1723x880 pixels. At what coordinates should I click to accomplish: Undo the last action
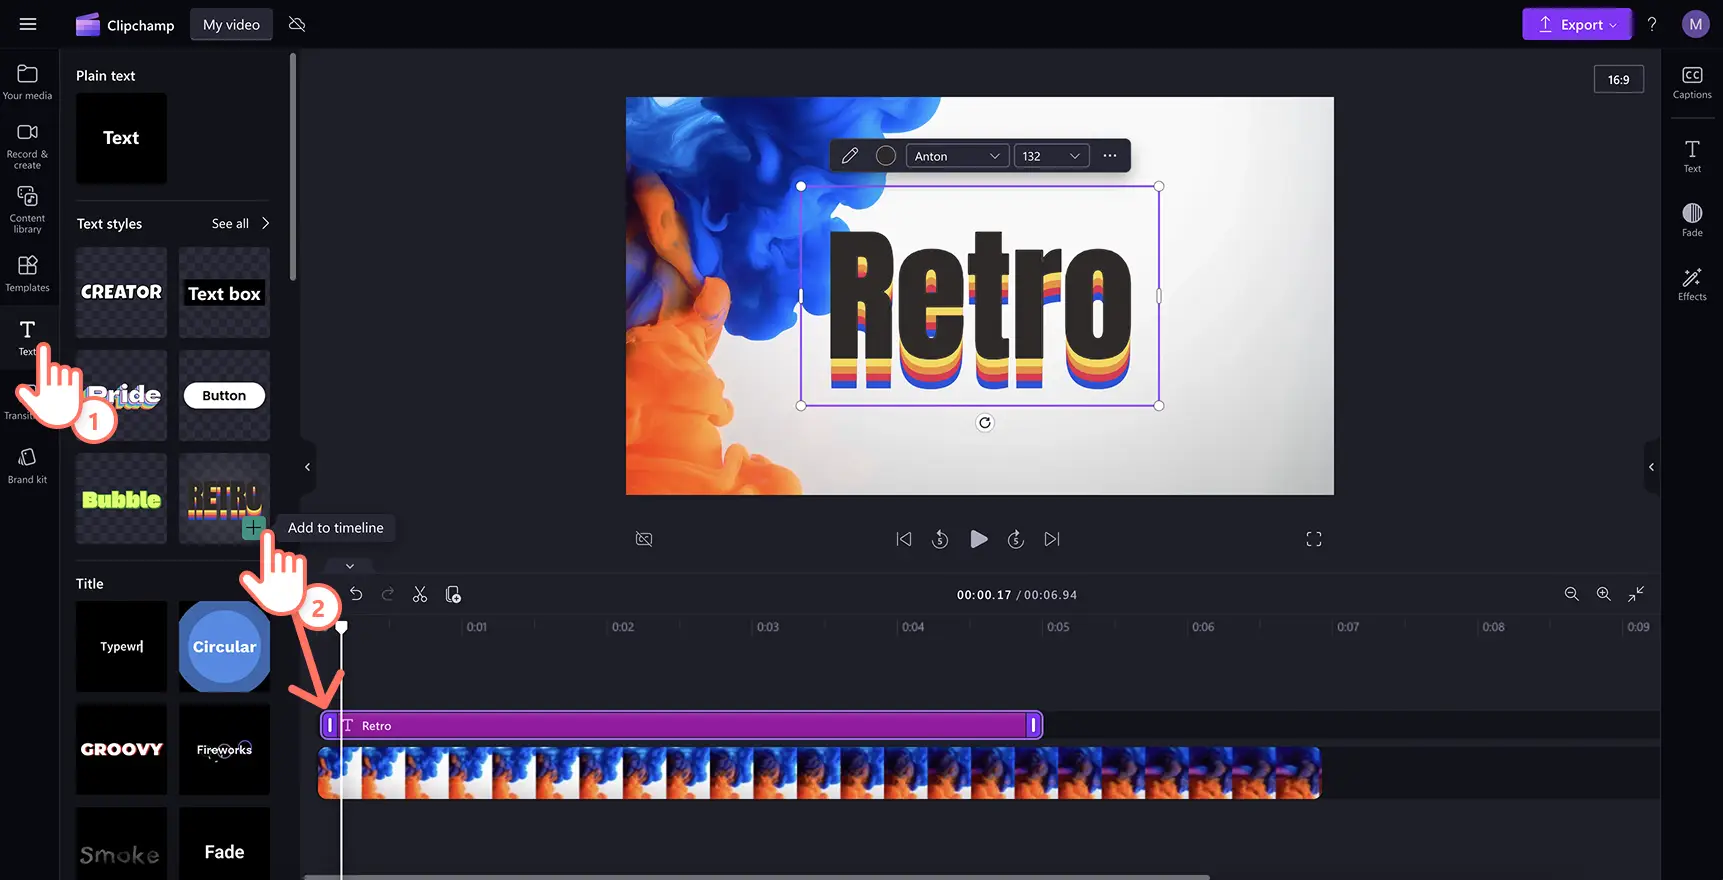point(356,594)
